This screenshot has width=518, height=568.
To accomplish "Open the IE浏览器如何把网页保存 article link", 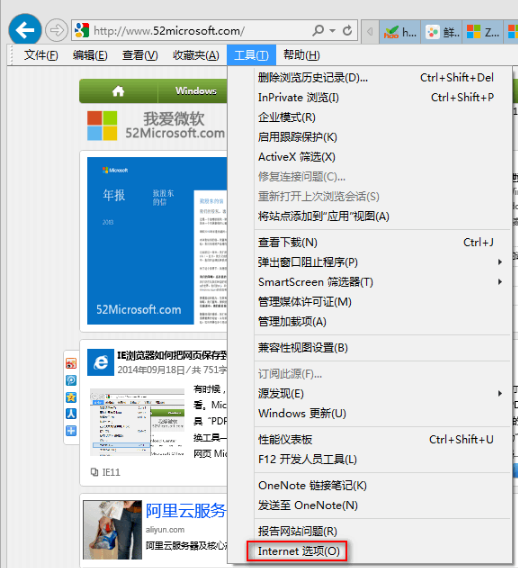I will pyautogui.click(x=172, y=356).
